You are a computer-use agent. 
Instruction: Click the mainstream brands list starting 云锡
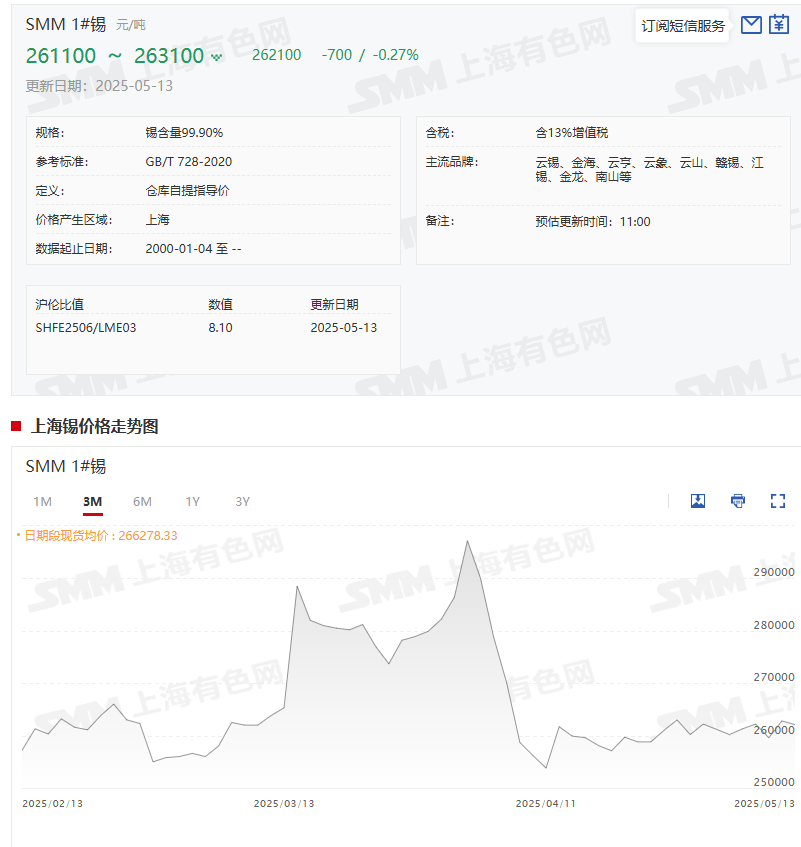tap(649, 170)
